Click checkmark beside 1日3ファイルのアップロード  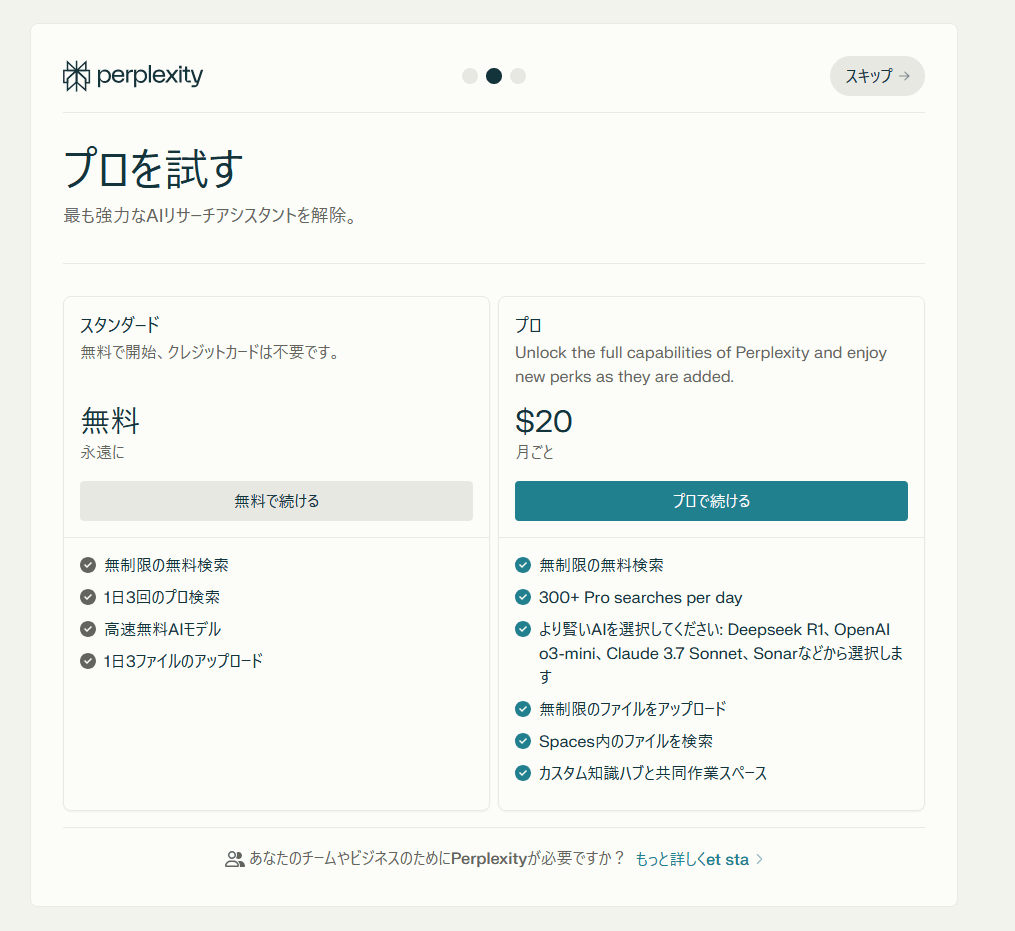pos(88,661)
